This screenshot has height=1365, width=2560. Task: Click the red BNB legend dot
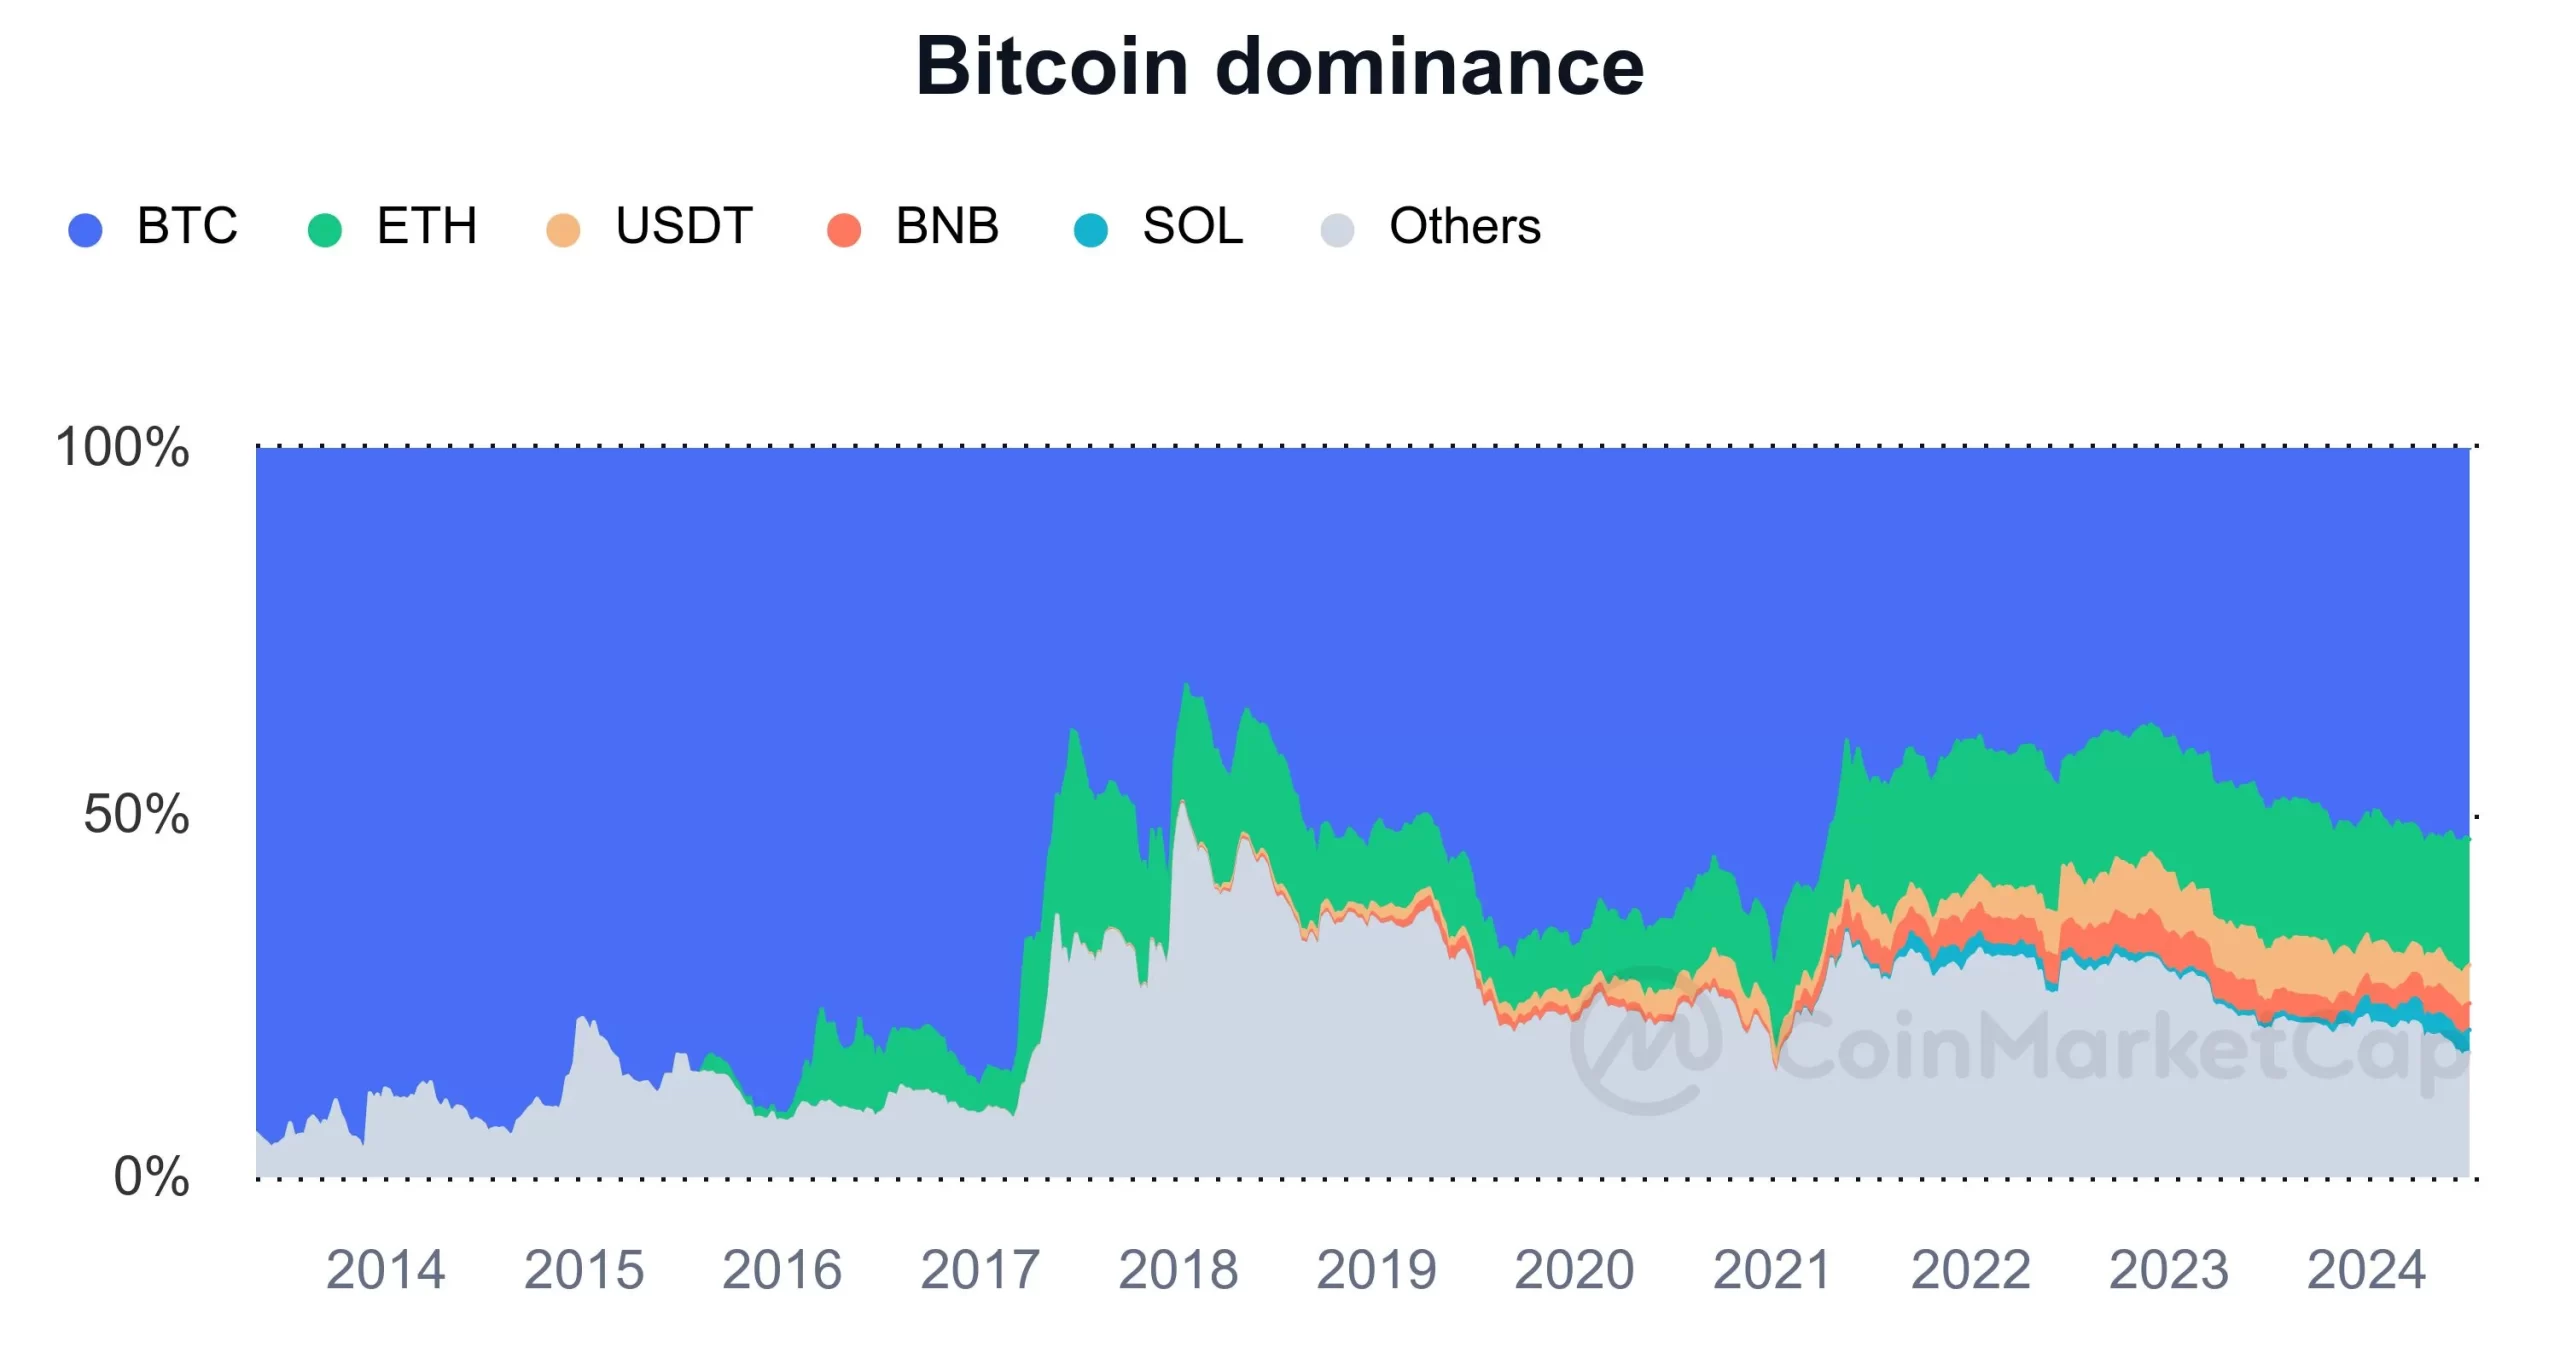pyautogui.click(x=844, y=229)
